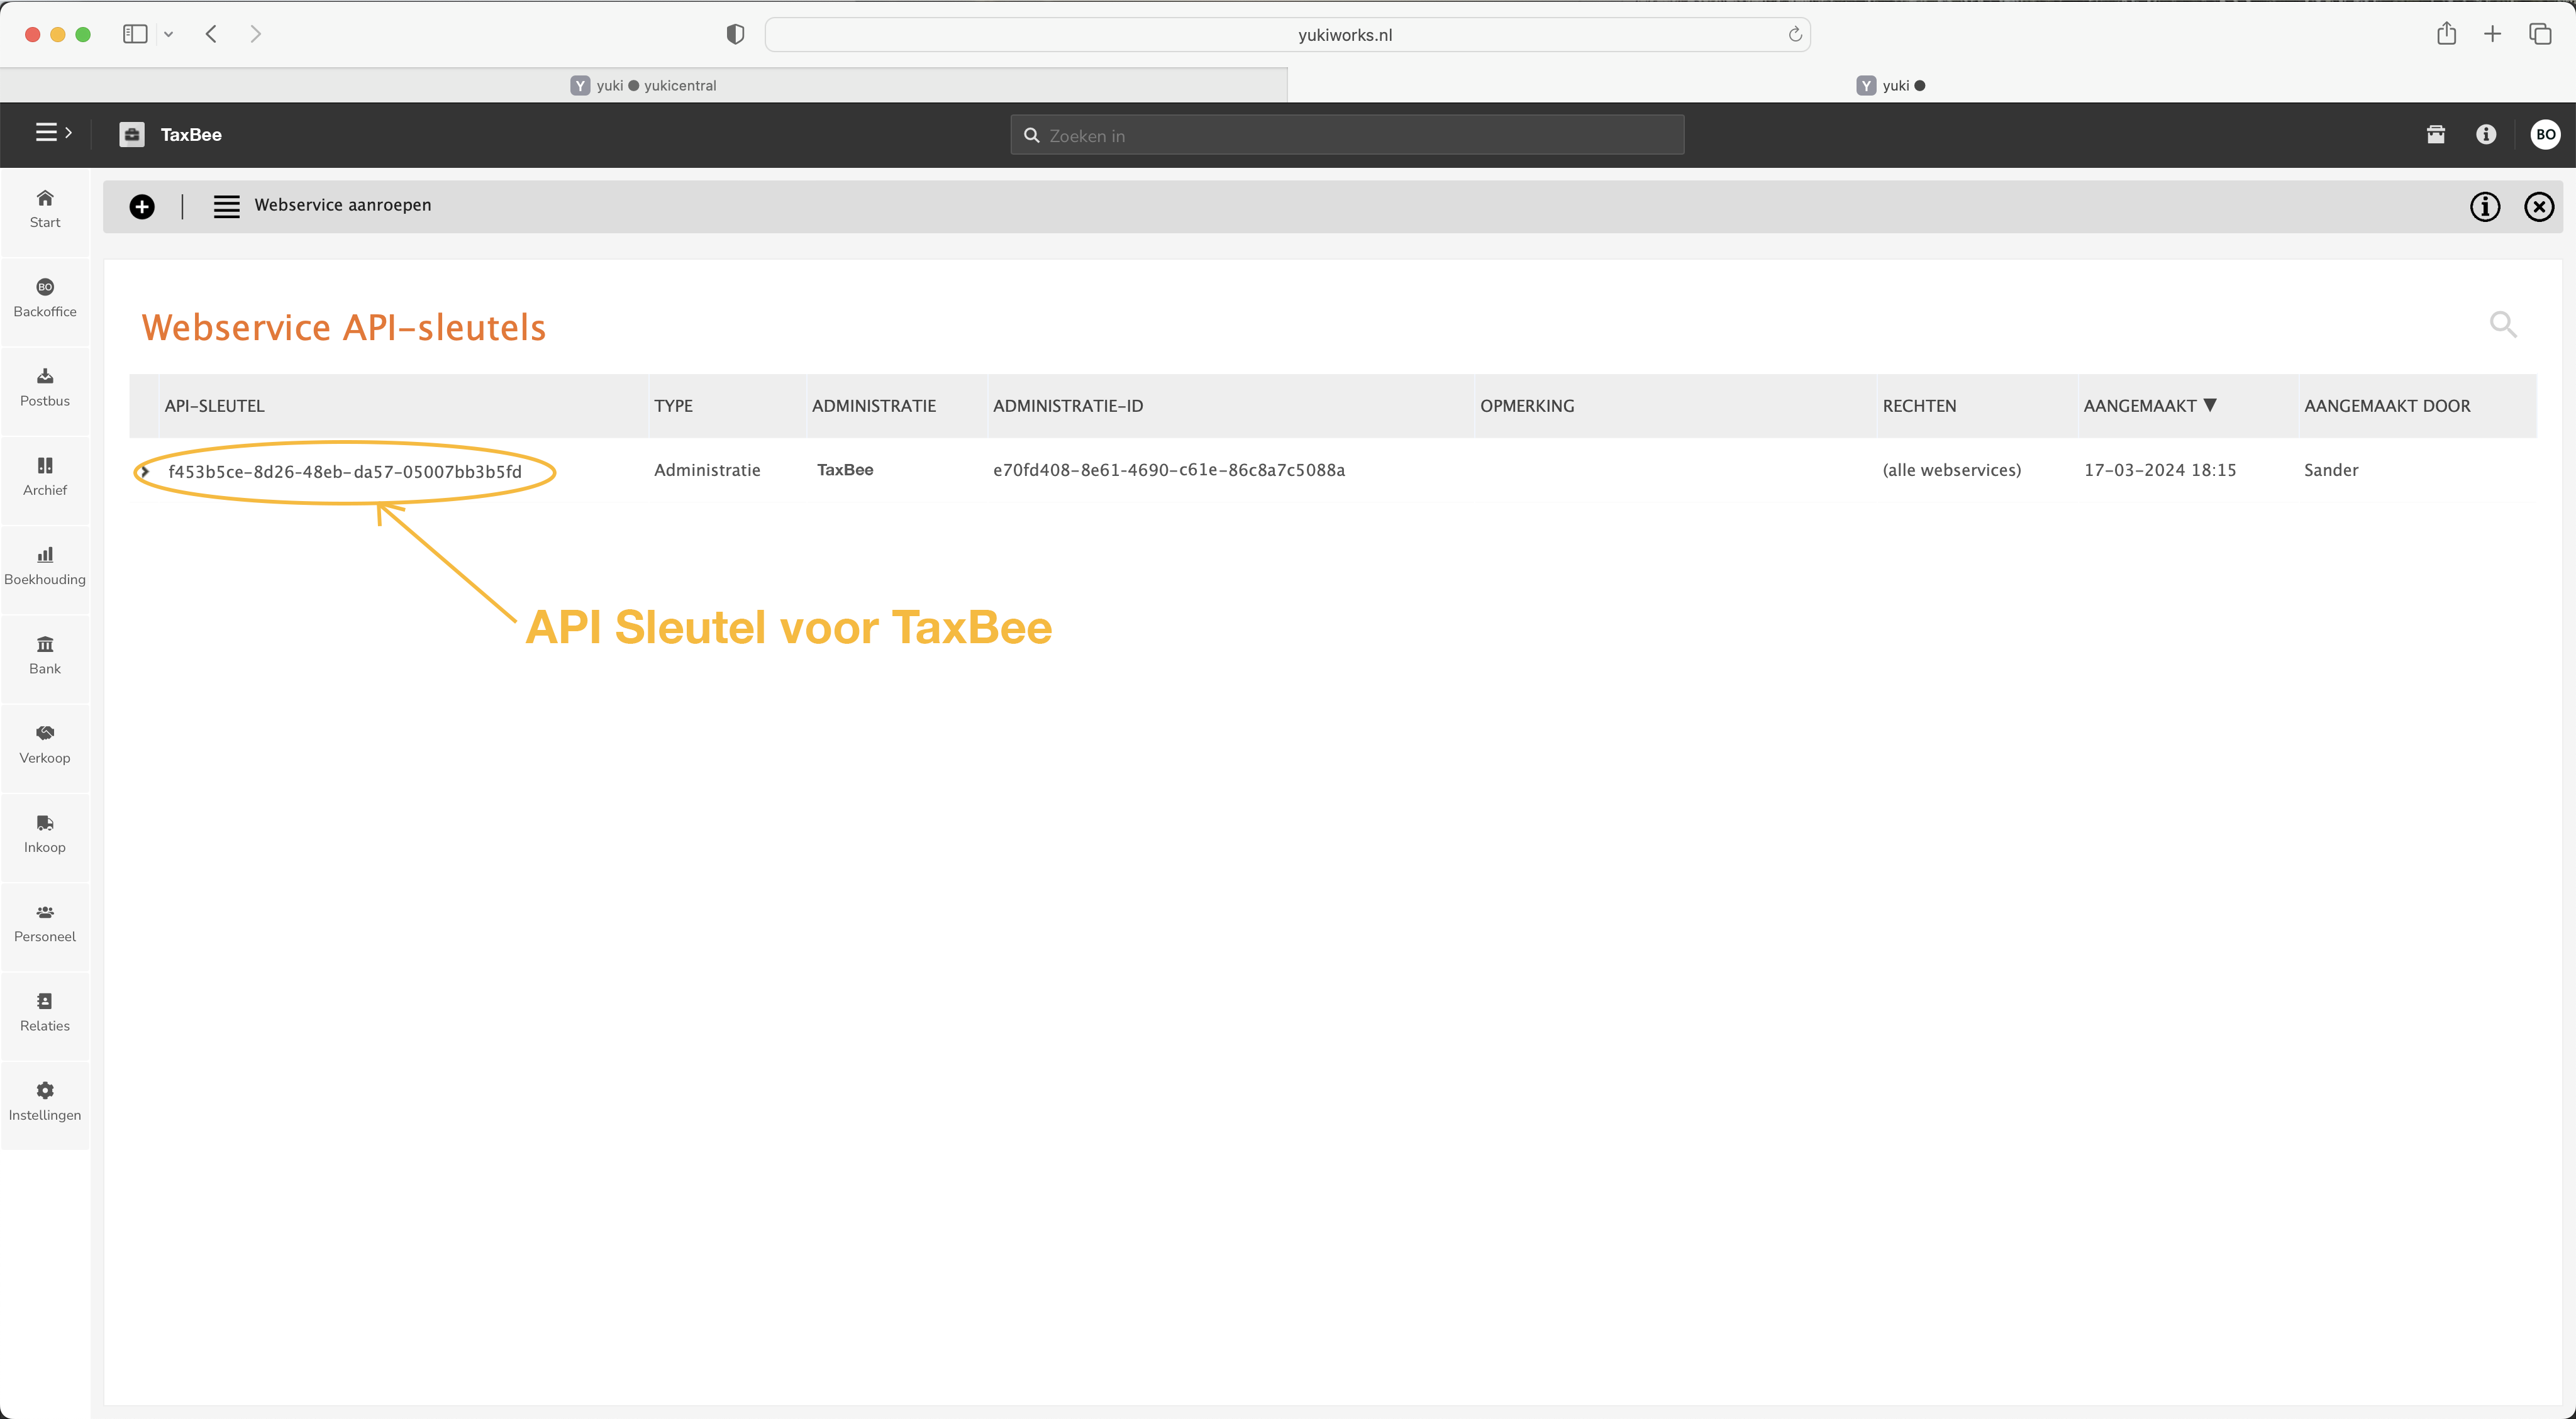Go forward in Safari
2576x1419 pixels.
256,34
